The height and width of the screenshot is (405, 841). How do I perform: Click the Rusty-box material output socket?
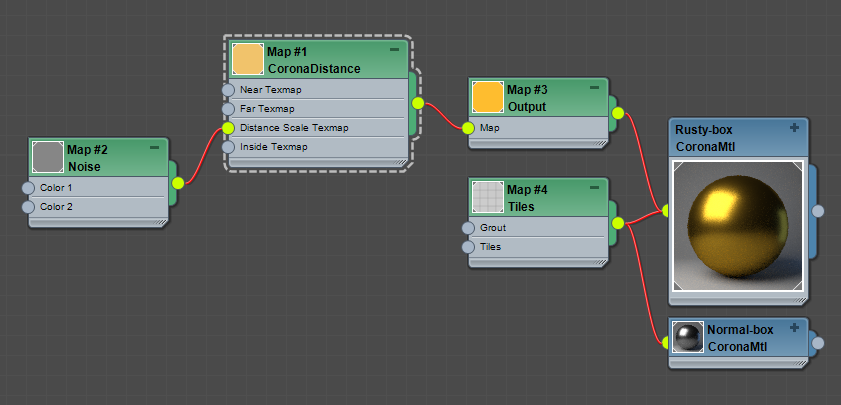817,211
